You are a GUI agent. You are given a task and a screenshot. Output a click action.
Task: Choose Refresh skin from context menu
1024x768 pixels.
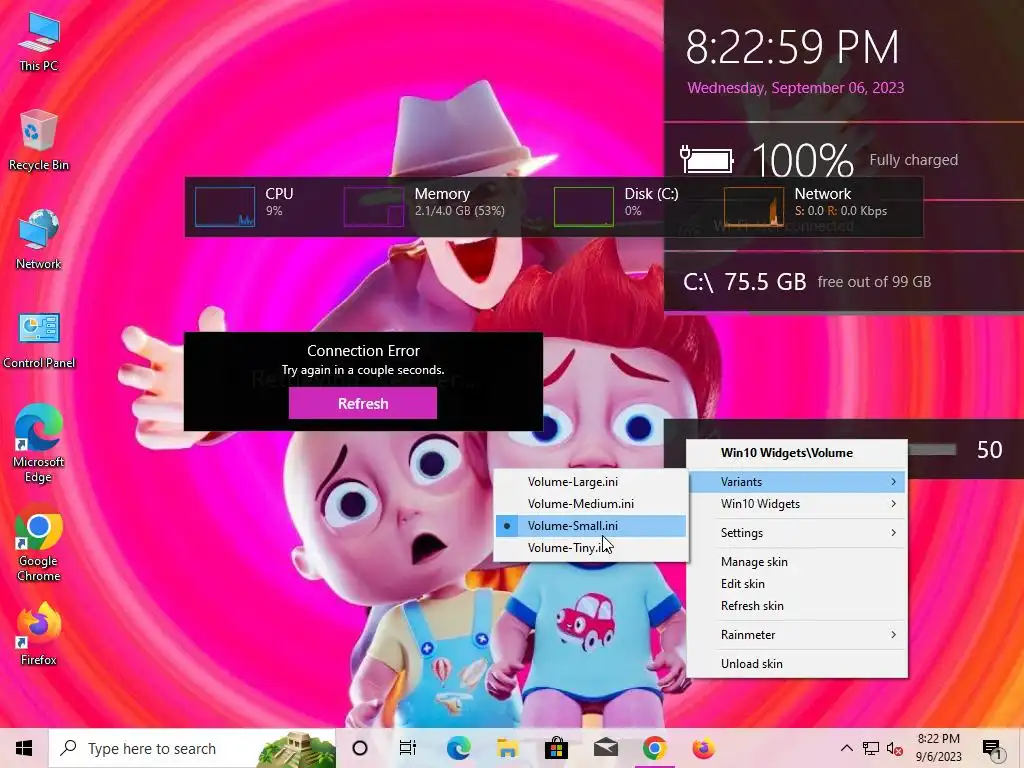tap(797, 606)
